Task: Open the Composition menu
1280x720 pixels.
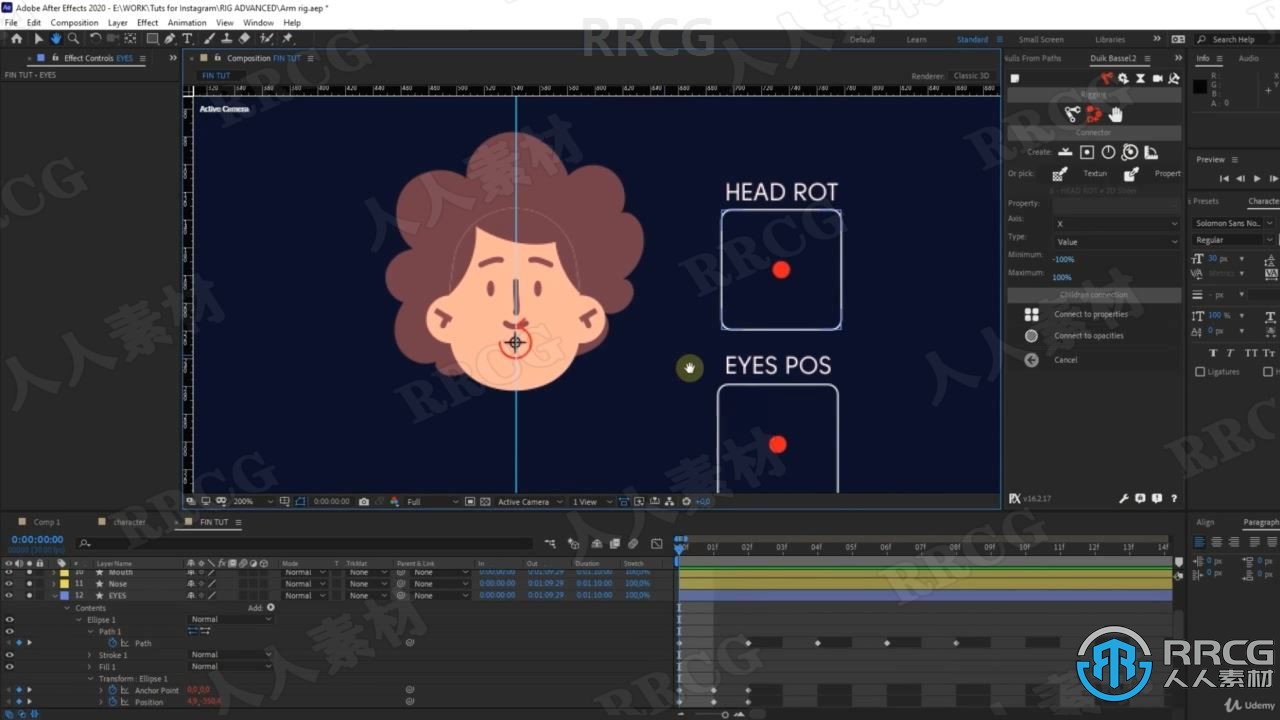Action: [x=74, y=22]
